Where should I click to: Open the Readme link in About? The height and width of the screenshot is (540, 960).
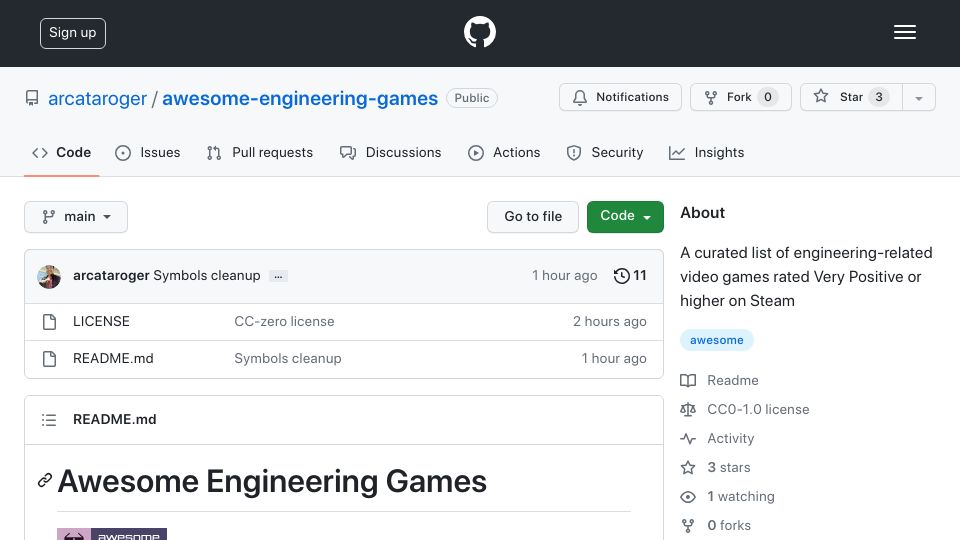coord(719,380)
